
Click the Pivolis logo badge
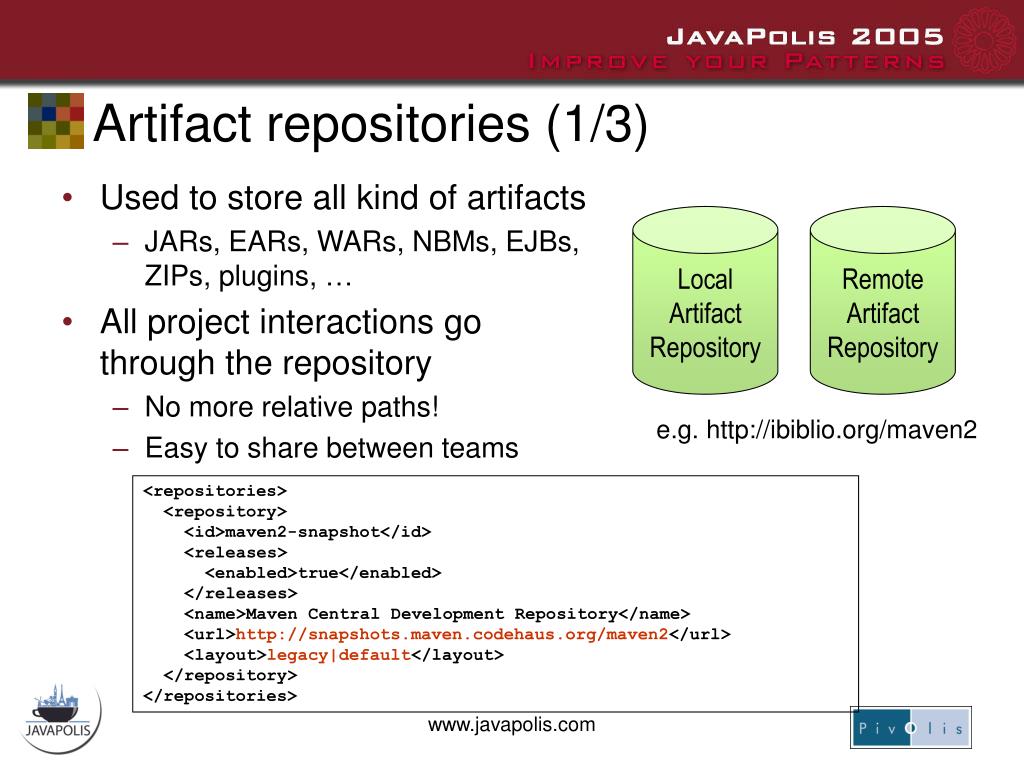pyautogui.click(x=911, y=728)
